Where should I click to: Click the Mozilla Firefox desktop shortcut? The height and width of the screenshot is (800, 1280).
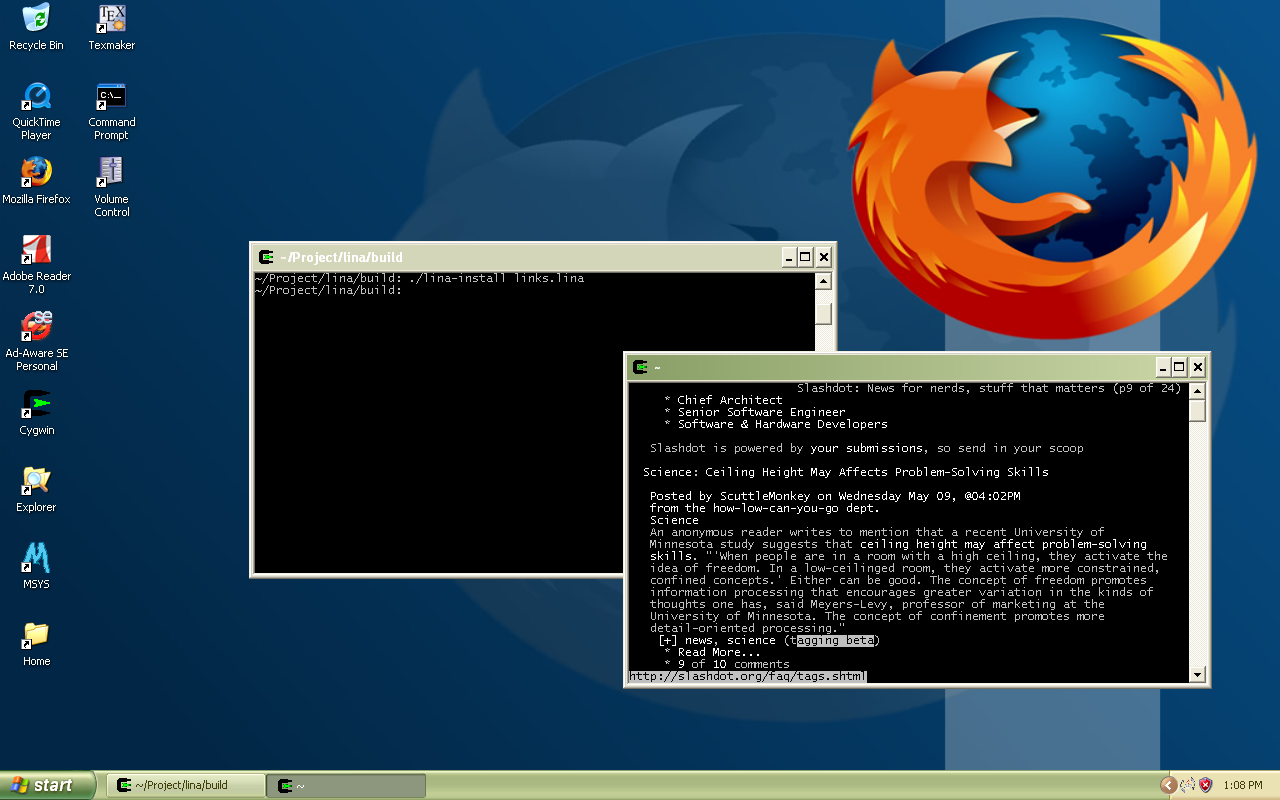(36, 181)
